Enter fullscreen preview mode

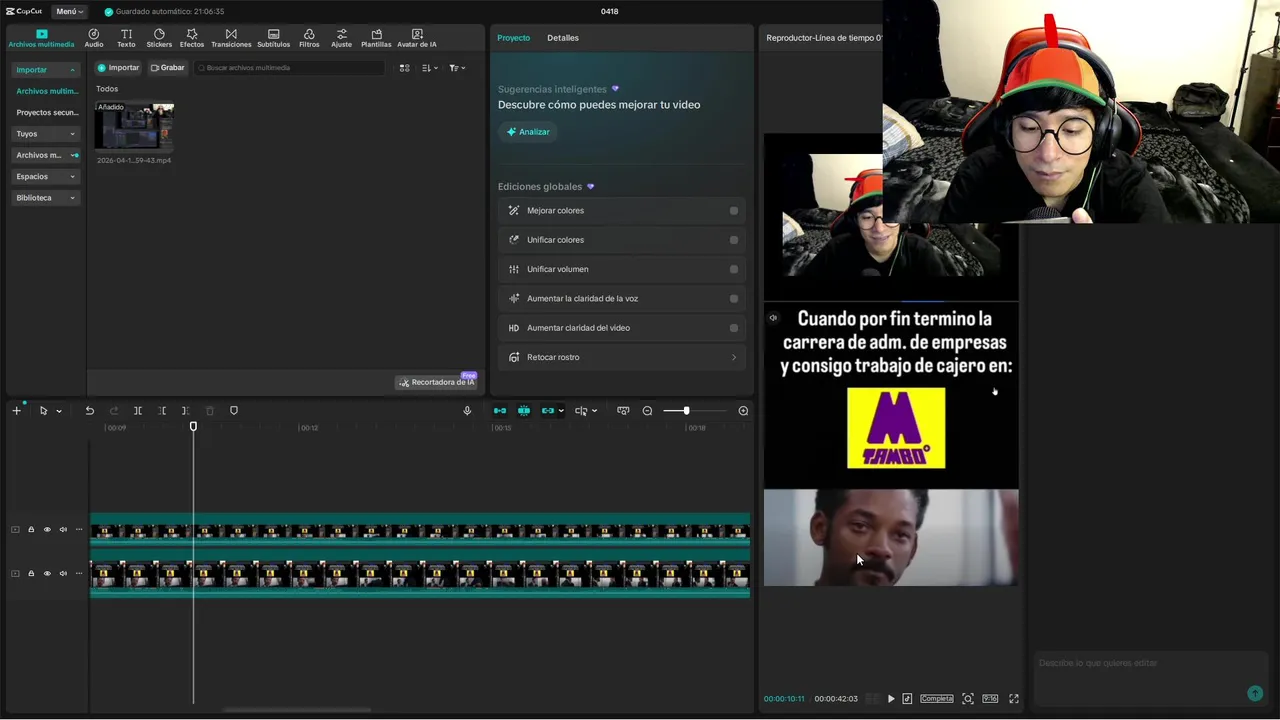(x=1014, y=699)
